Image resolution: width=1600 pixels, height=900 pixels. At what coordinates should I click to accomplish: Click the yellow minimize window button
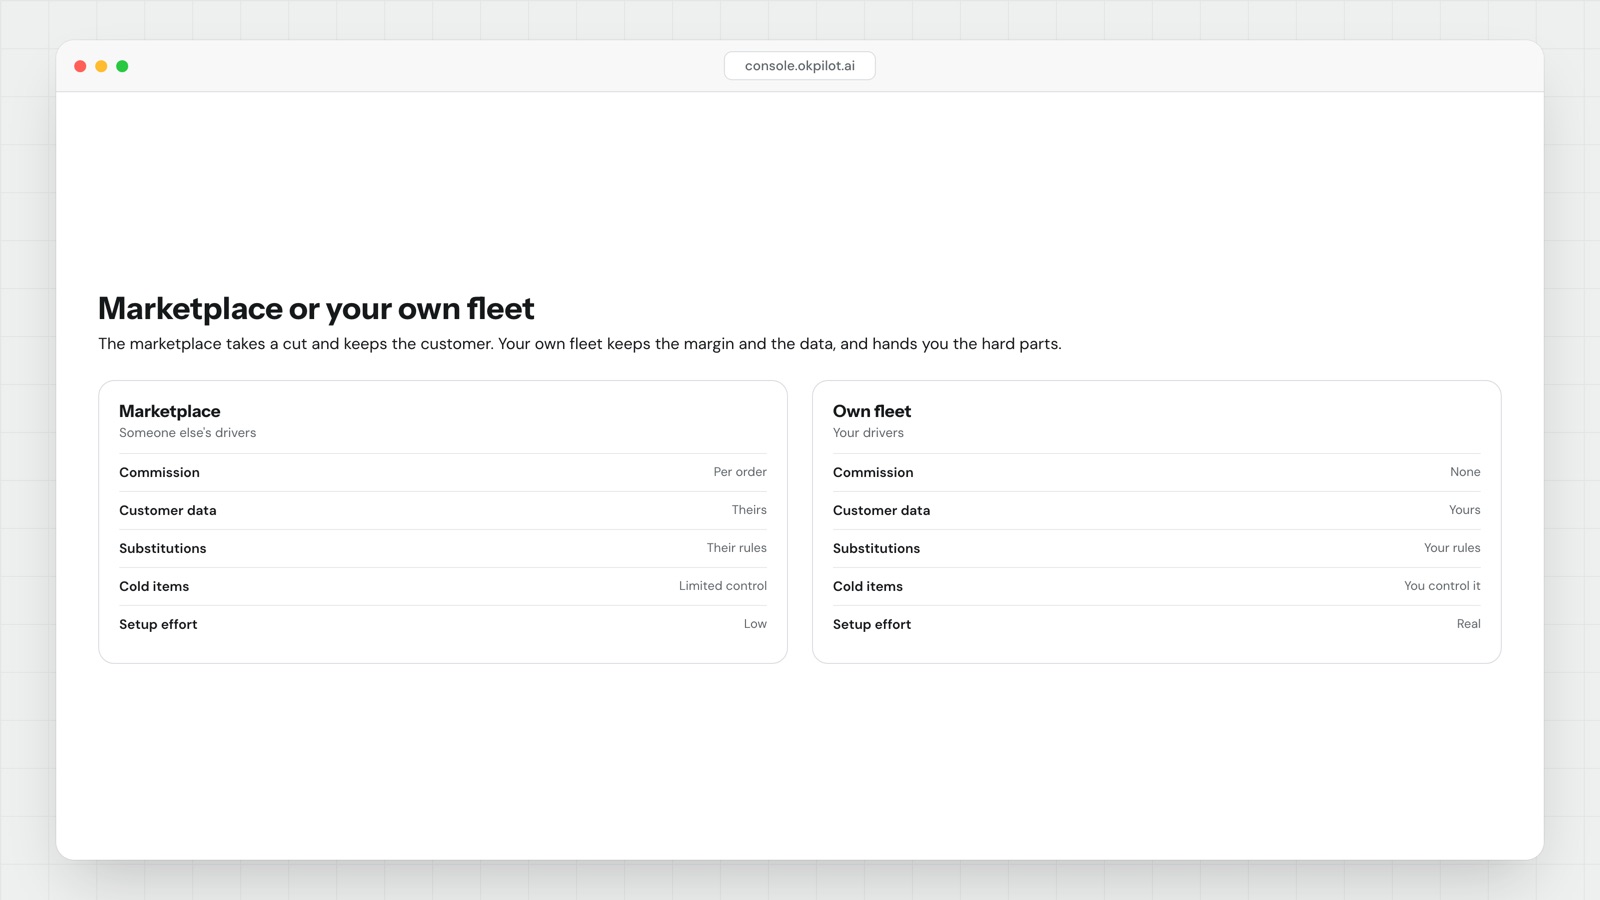tap(101, 66)
